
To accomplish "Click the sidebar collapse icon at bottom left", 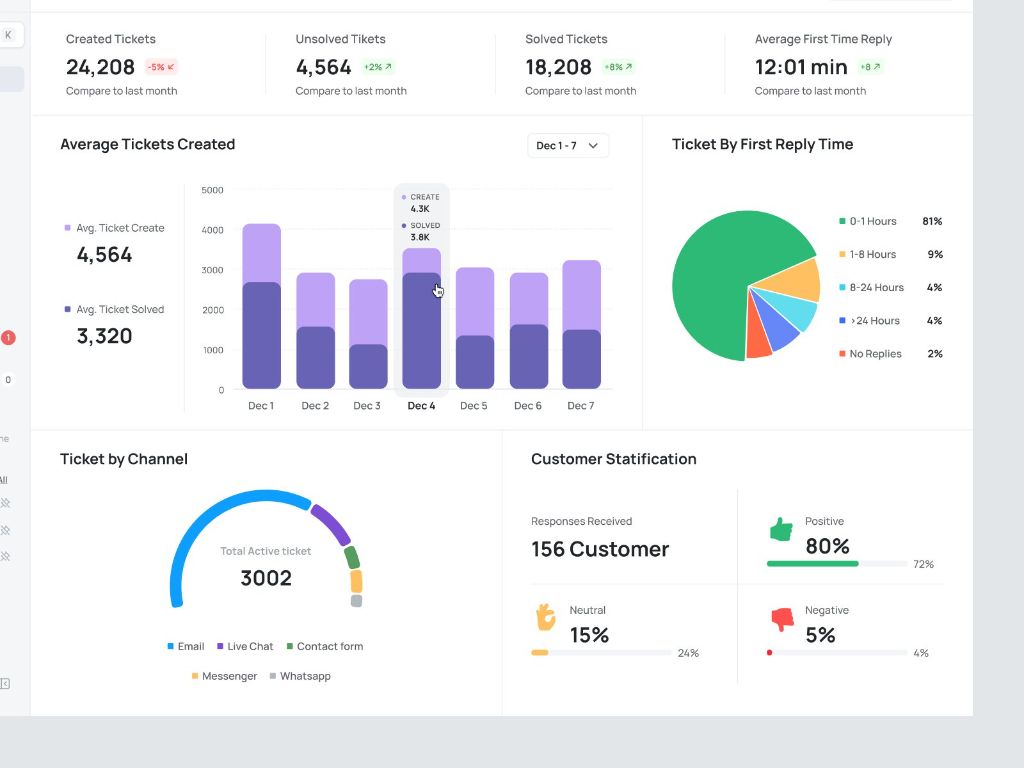I will click(5, 683).
